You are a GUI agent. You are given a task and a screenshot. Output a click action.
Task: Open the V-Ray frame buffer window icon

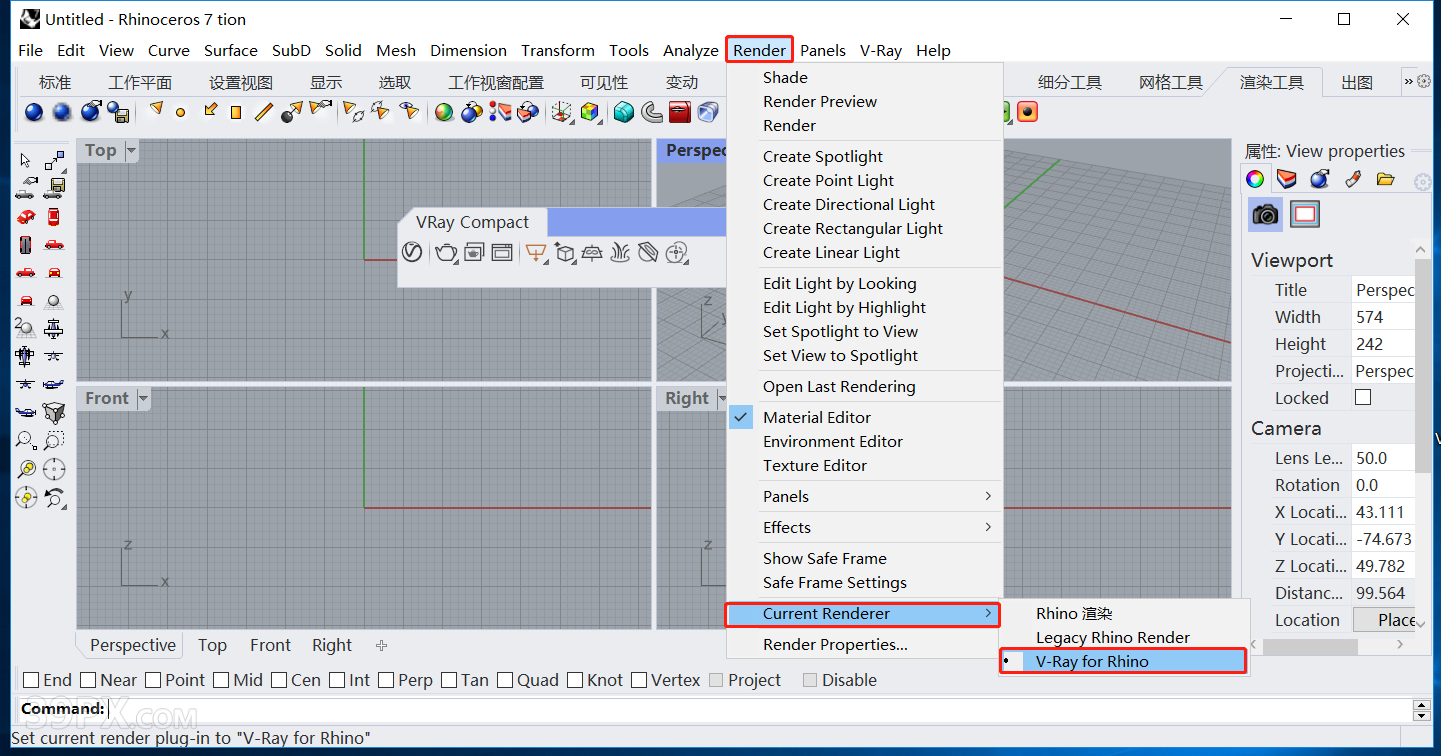click(x=501, y=253)
